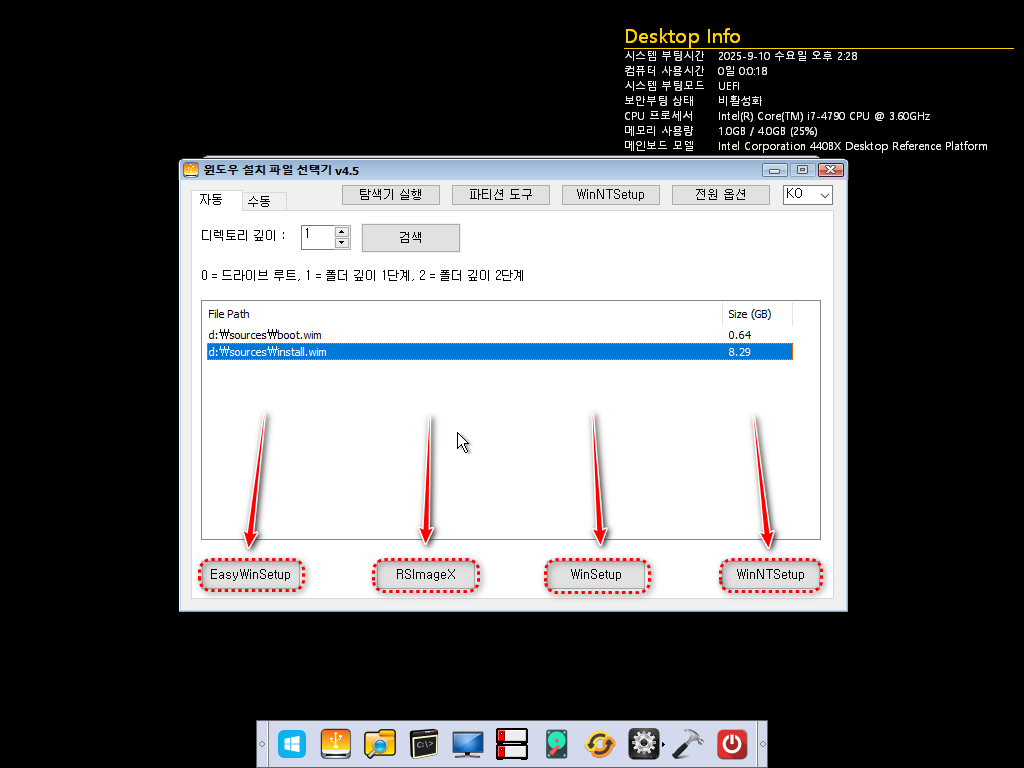This screenshot has height=768, width=1024.
Task: Close the 윈도우 설치 파일 선택기 window
Action: 831,170
